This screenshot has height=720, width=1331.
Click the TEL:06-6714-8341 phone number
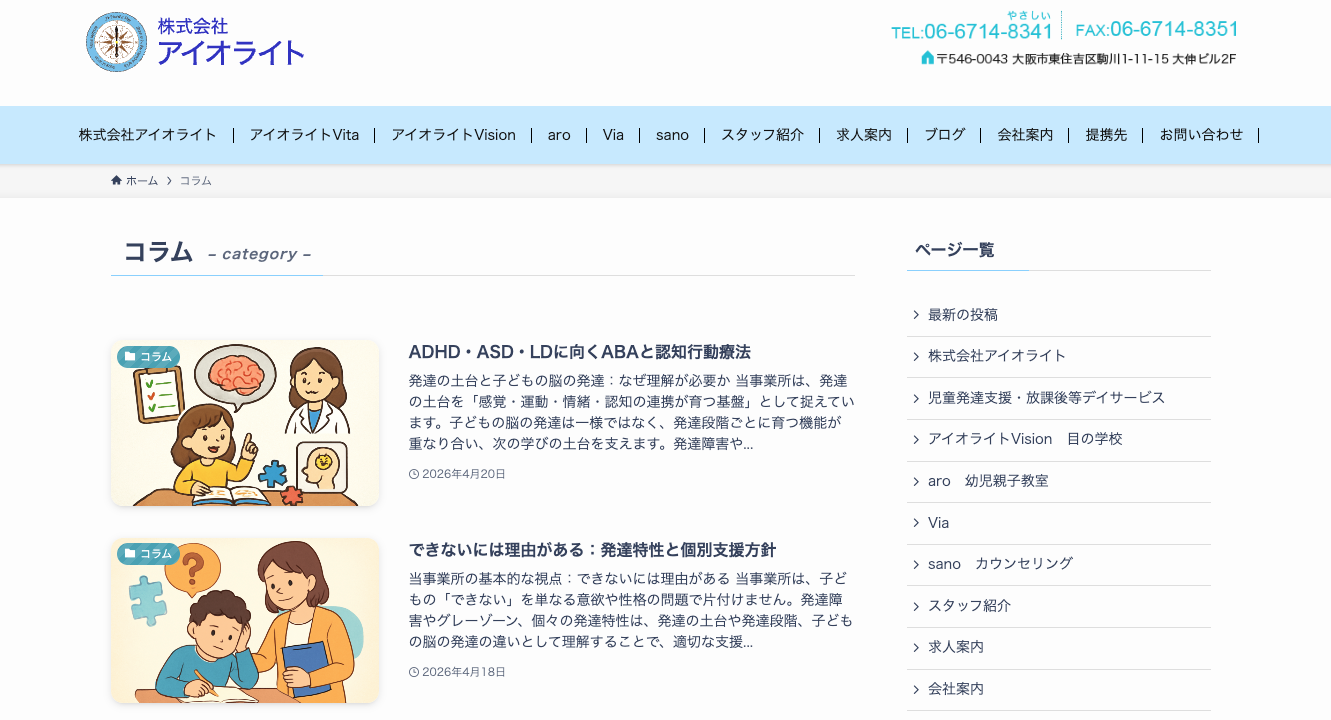point(972,31)
